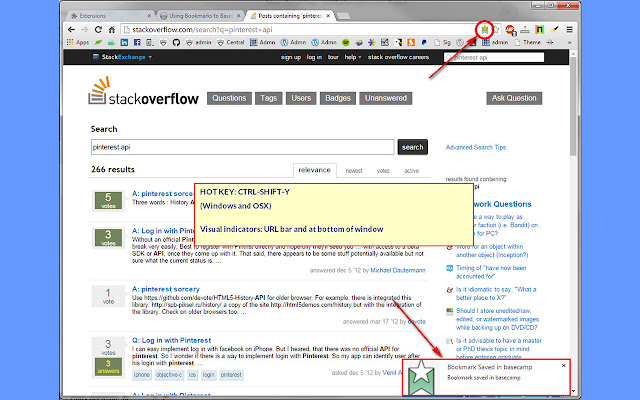Open the Sig bookmark

pyautogui.click(x=442, y=42)
